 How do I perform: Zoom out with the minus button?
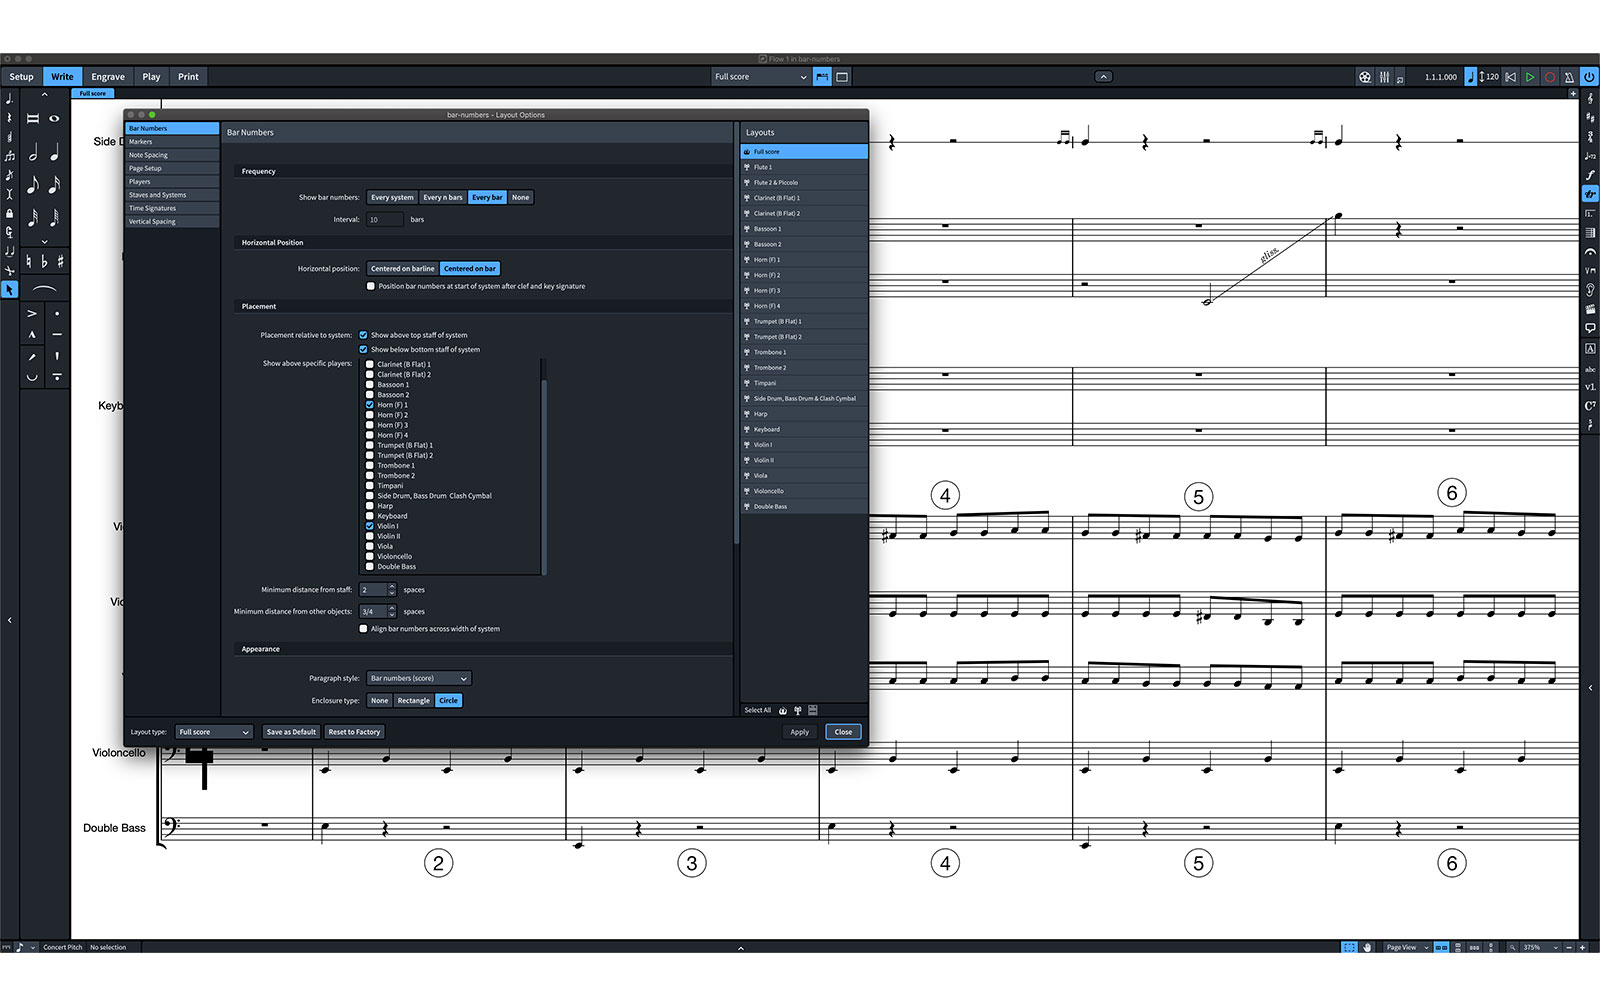point(1570,947)
